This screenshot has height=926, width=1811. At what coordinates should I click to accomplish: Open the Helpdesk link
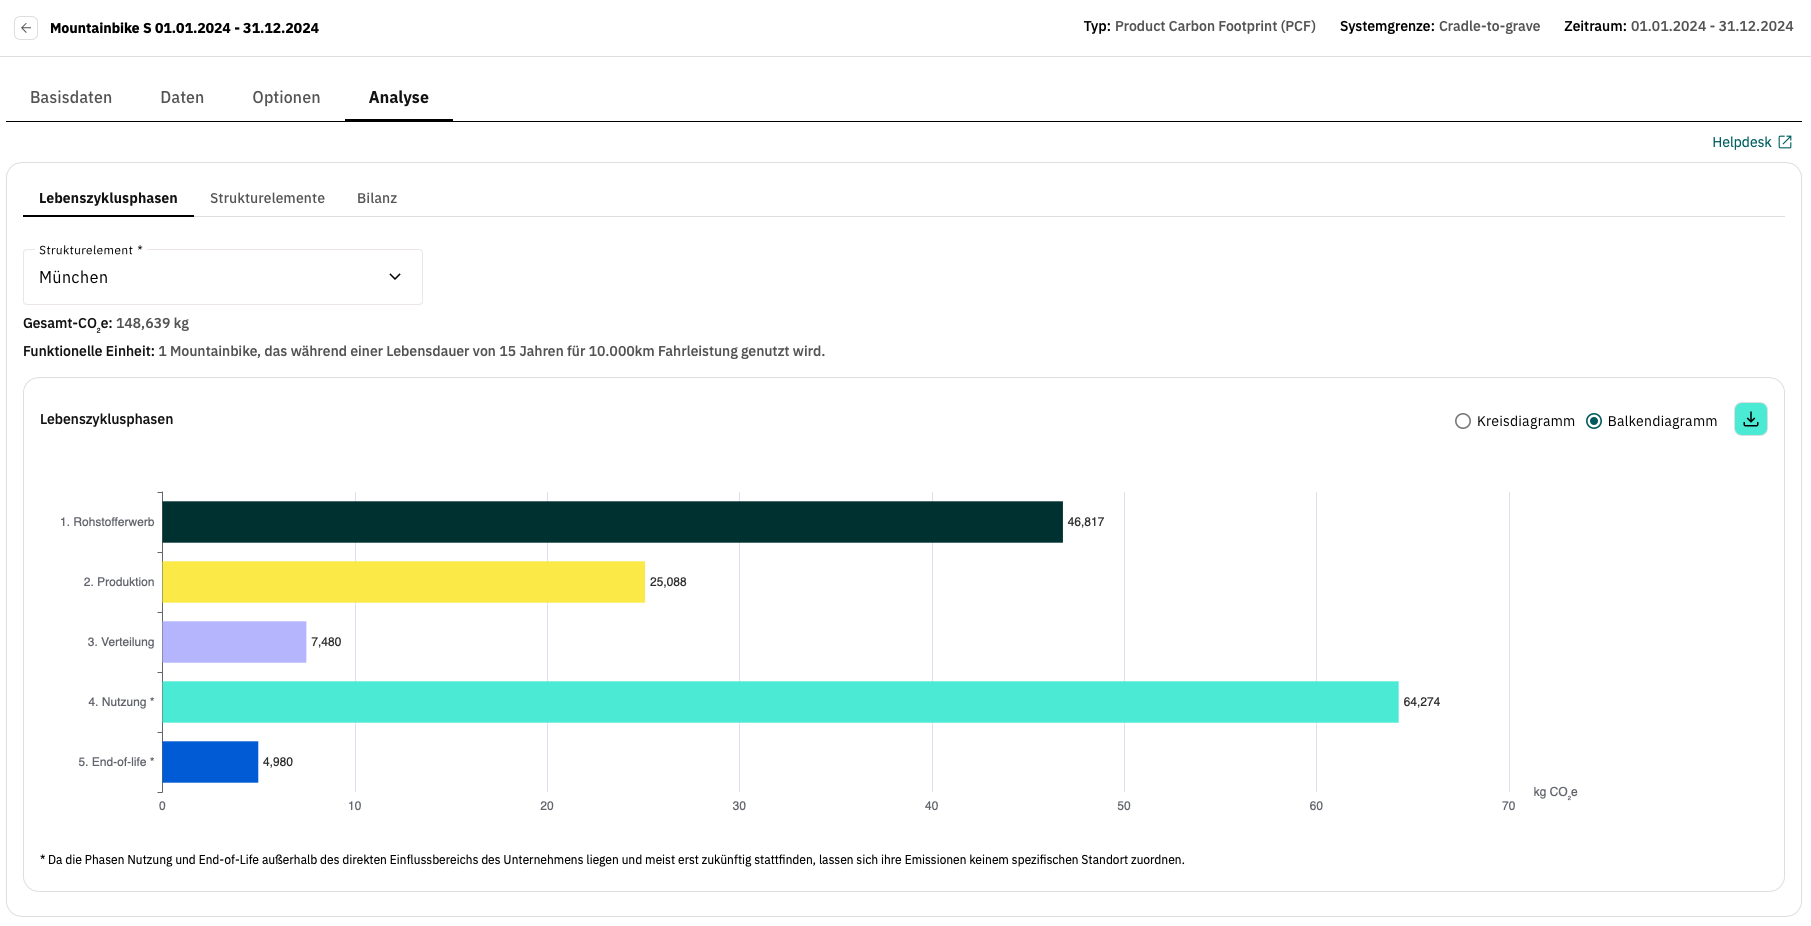[x=1741, y=142]
